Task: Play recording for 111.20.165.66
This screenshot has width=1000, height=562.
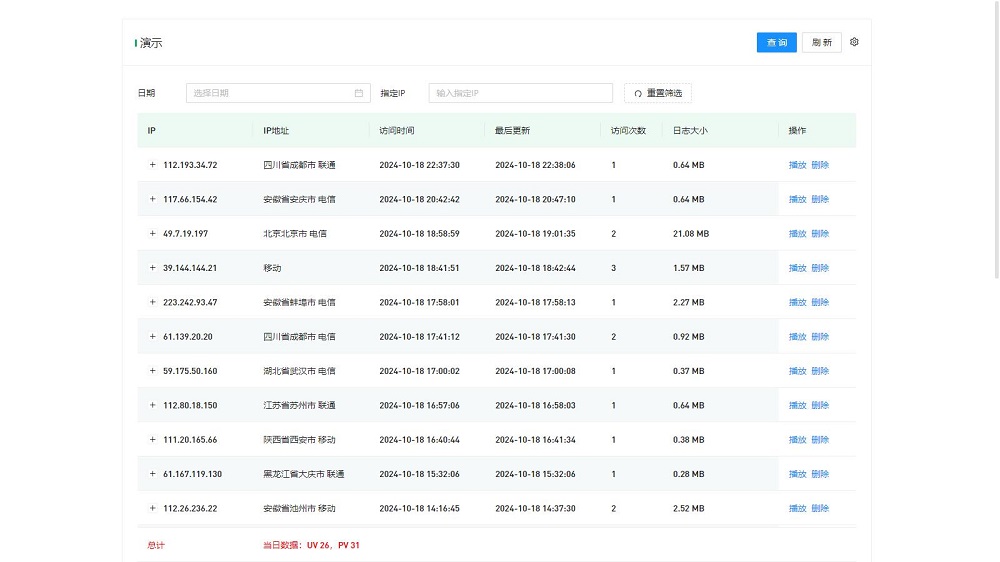Action: tap(797, 440)
